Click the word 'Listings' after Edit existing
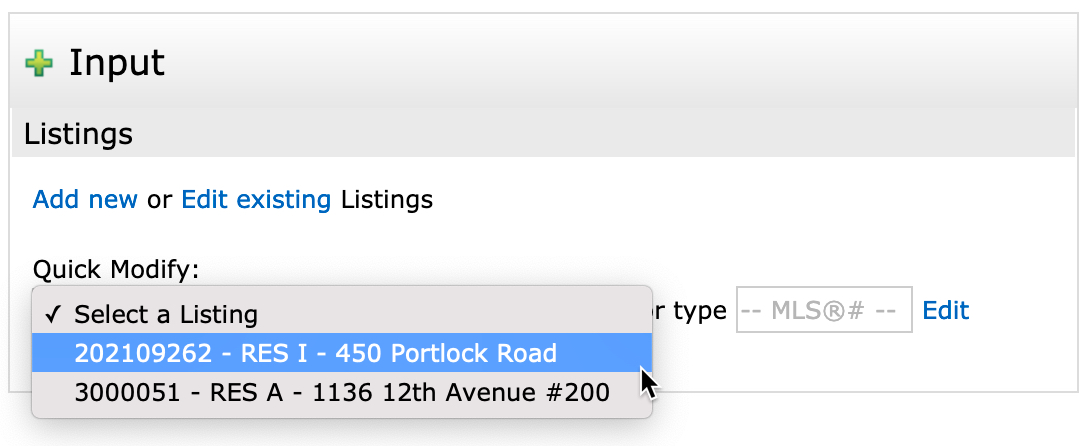This screenshot has width=1092, height=446. (387, 200)
